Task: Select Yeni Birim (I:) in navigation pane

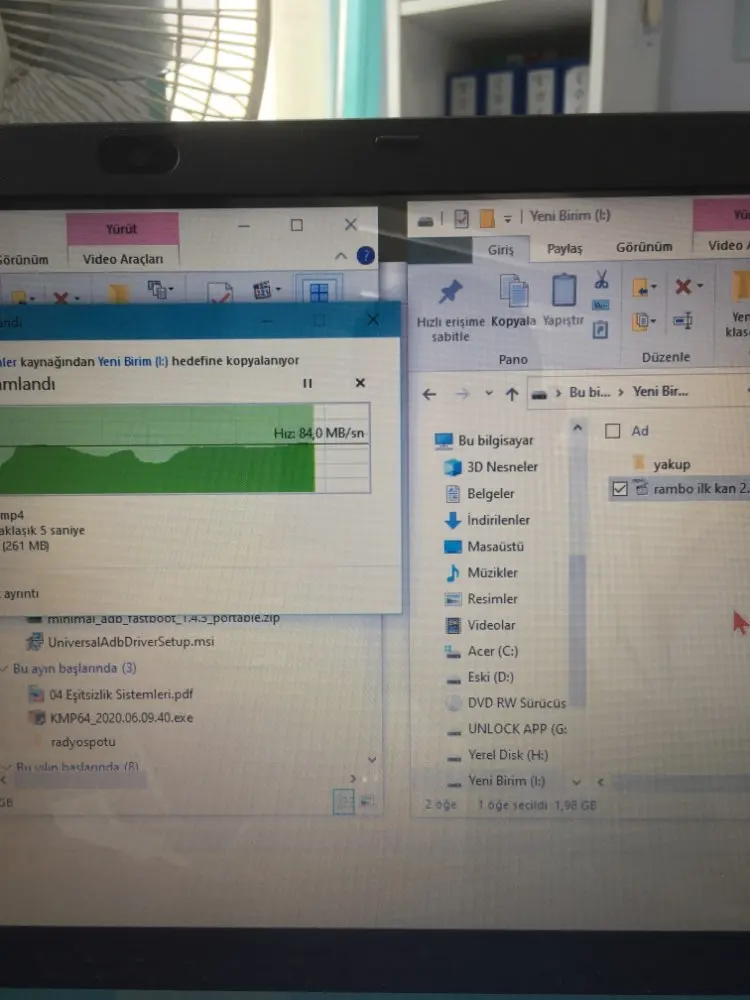Action: pos(496,781)
